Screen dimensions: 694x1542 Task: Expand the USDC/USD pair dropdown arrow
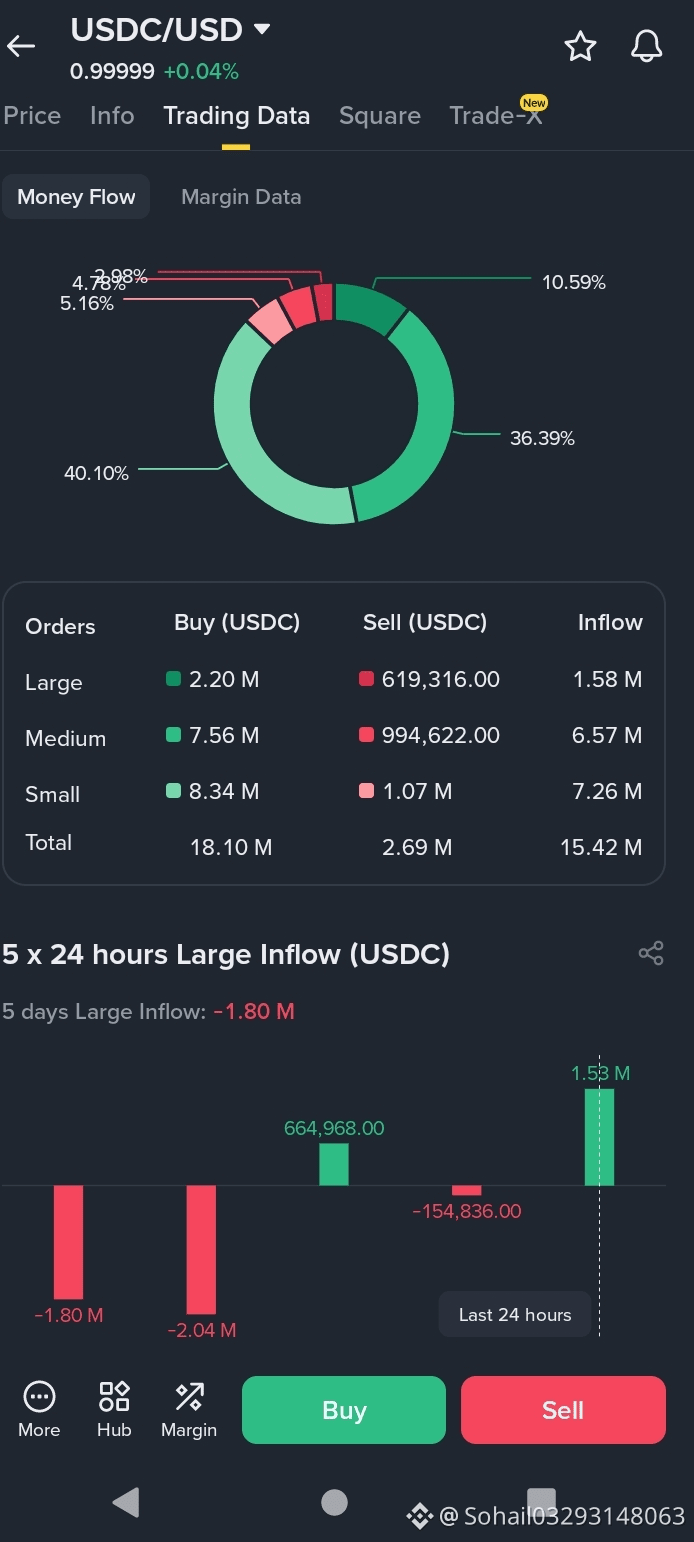coord(262,29)
